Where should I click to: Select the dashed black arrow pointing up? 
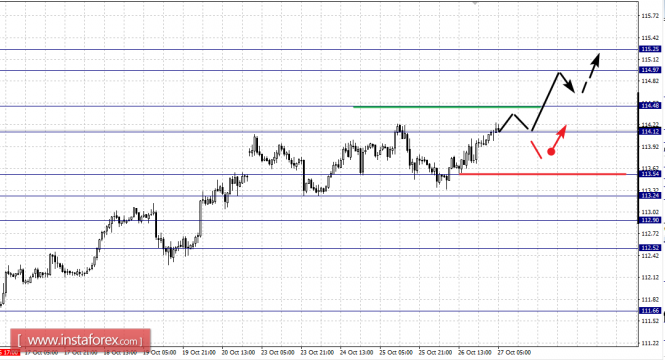590,73
